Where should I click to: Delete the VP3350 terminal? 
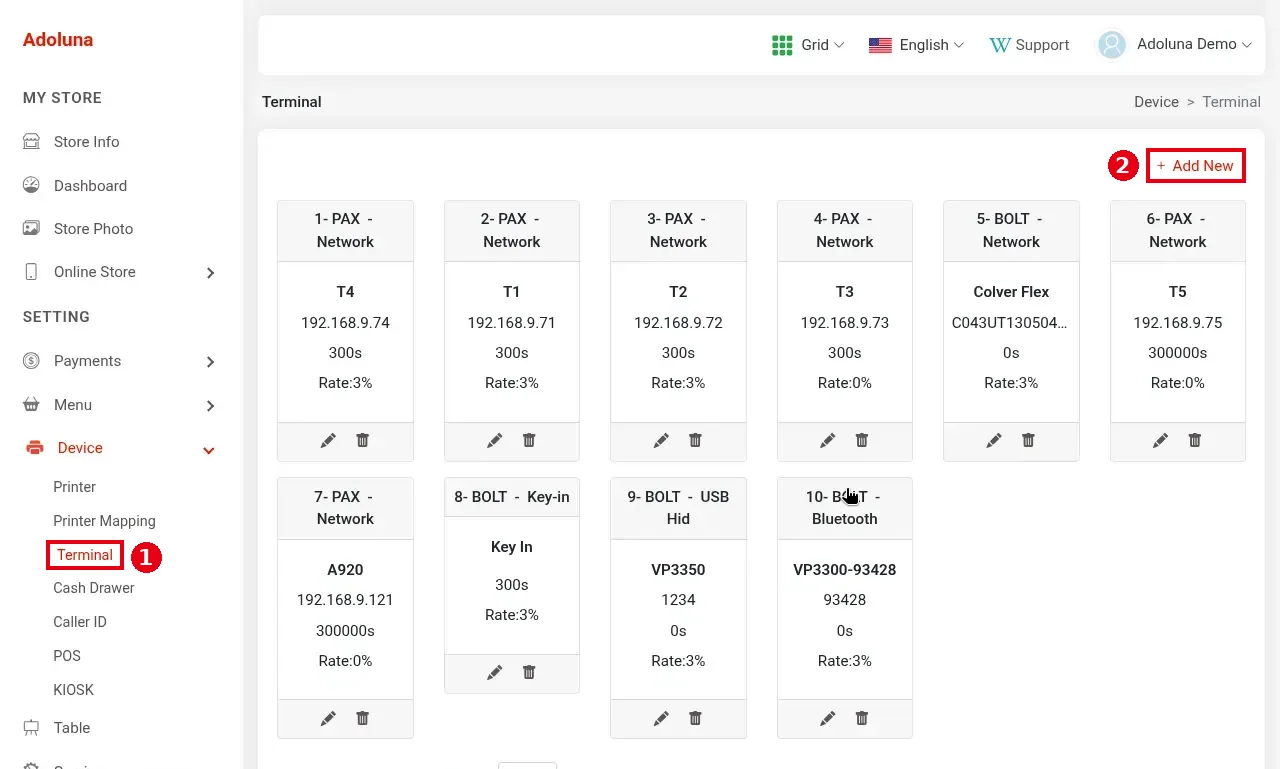point(695,718)
